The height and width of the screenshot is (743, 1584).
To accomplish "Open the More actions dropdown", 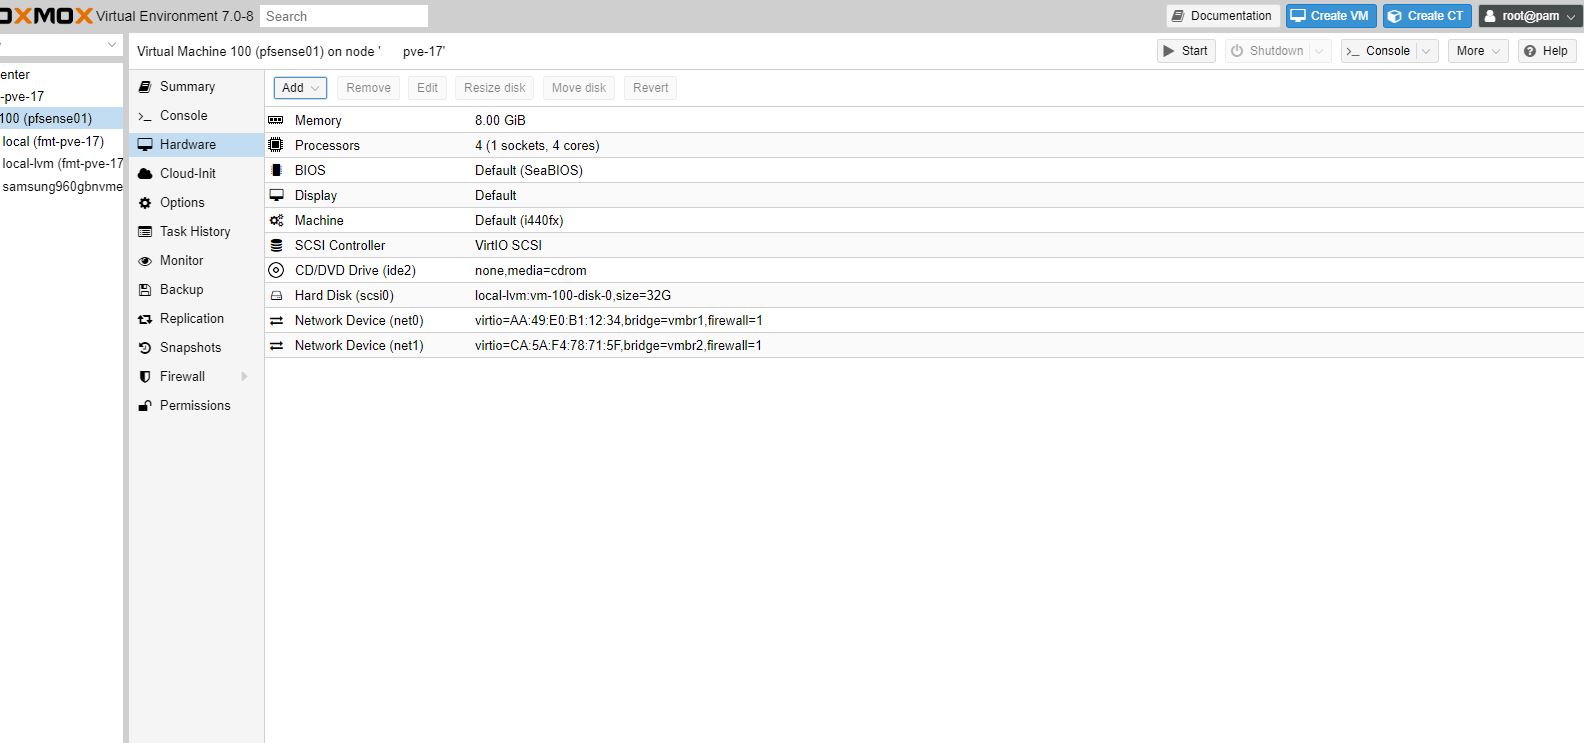I will click(x=1477, y=51).
